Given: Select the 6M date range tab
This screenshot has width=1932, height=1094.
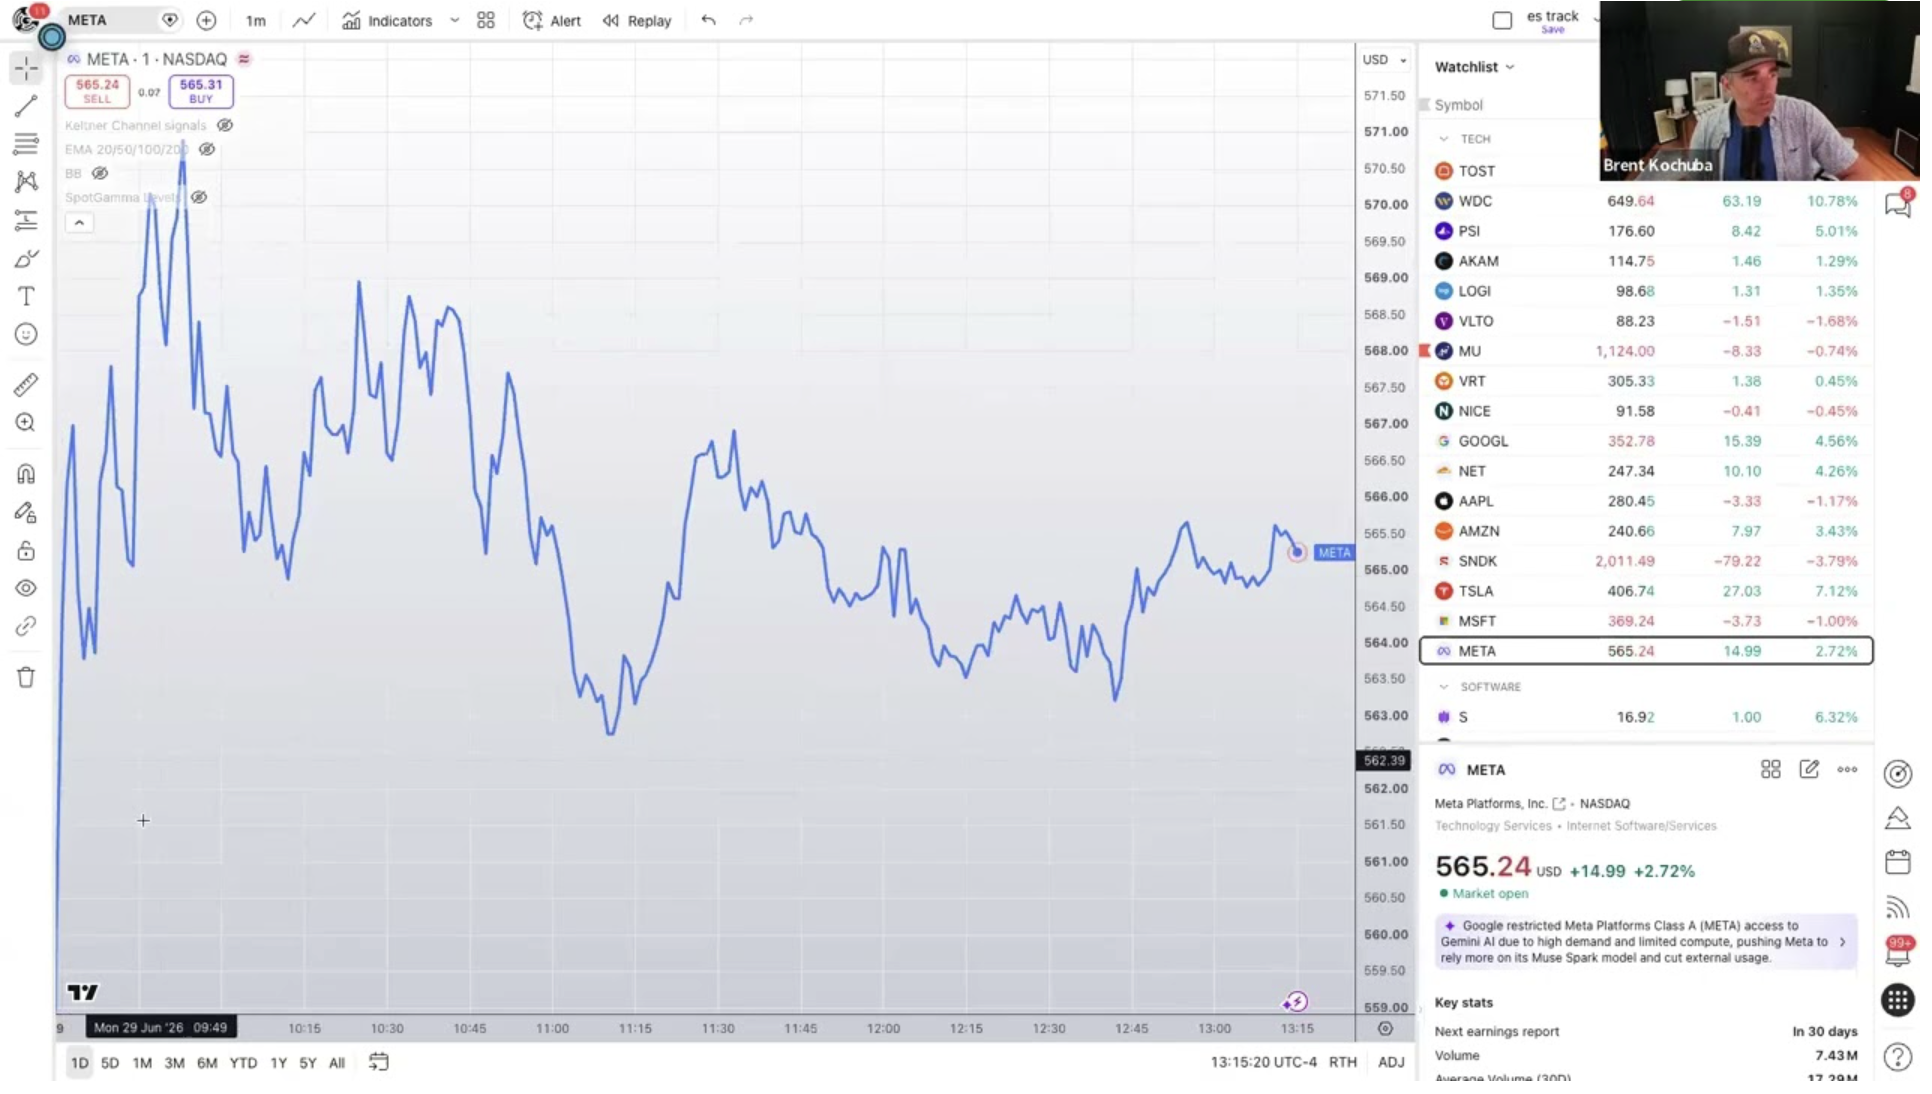Looking at the screenshot, I should point(207,1063).
